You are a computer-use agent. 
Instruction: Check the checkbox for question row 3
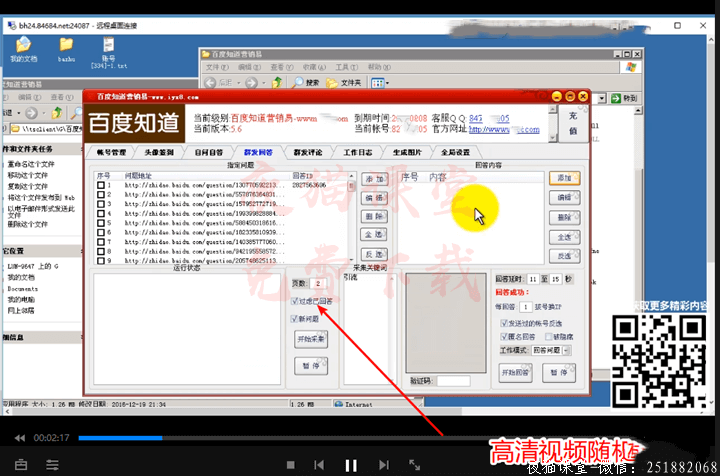[101, 204]
